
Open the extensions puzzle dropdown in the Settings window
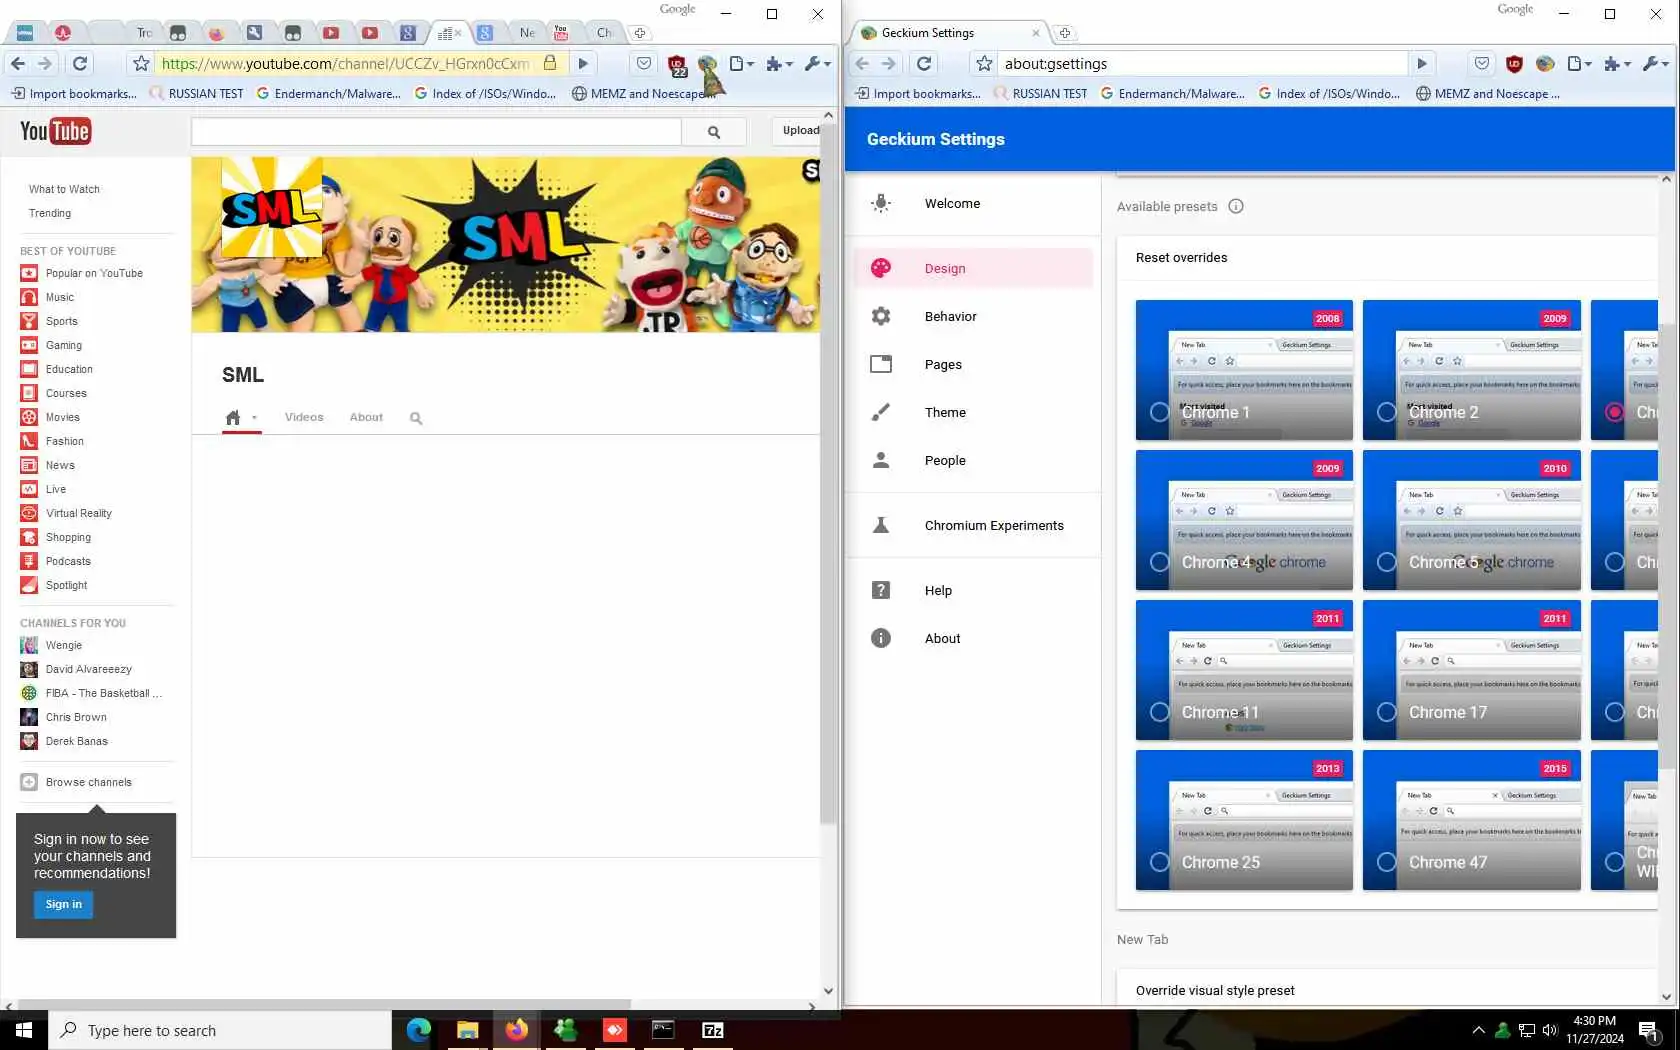[x=1617, y=64]
